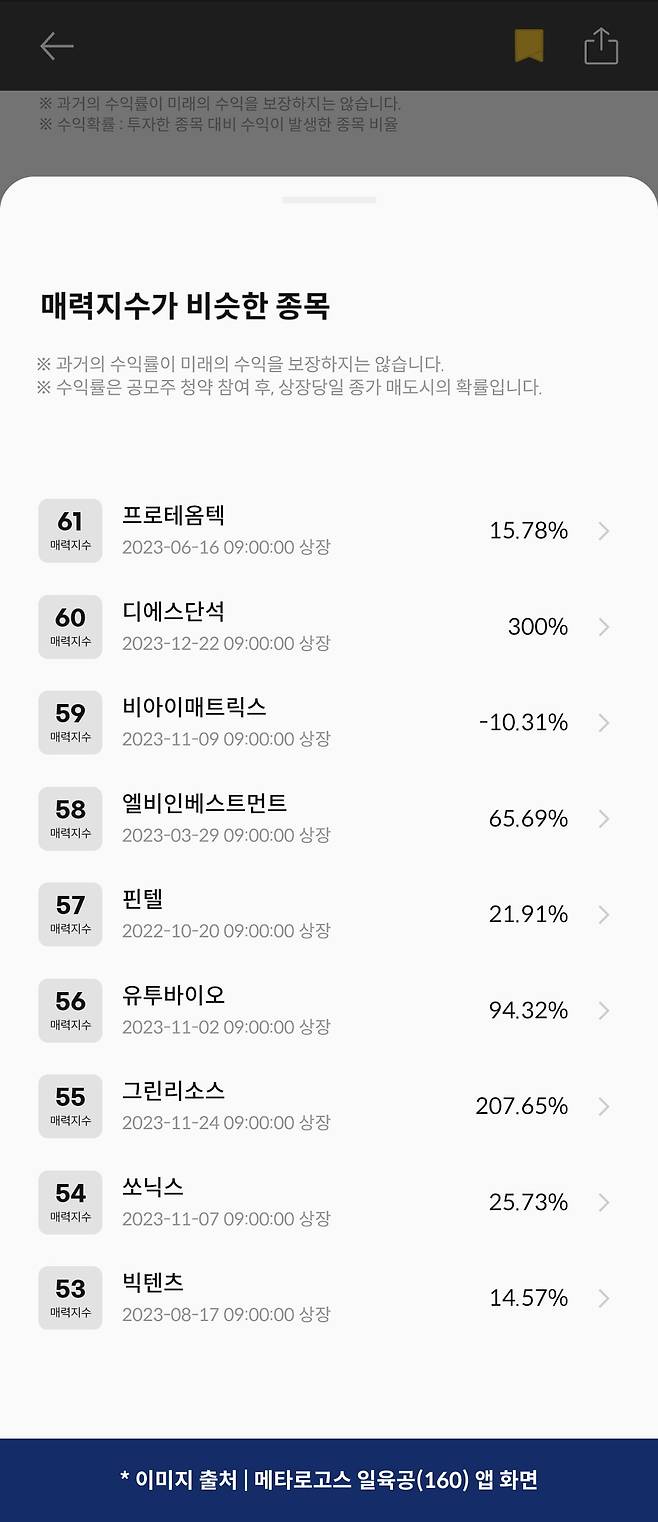Tap the -10.31% return value
Image resolution: width=658 pixels, height=1522 pixels.
523,723
